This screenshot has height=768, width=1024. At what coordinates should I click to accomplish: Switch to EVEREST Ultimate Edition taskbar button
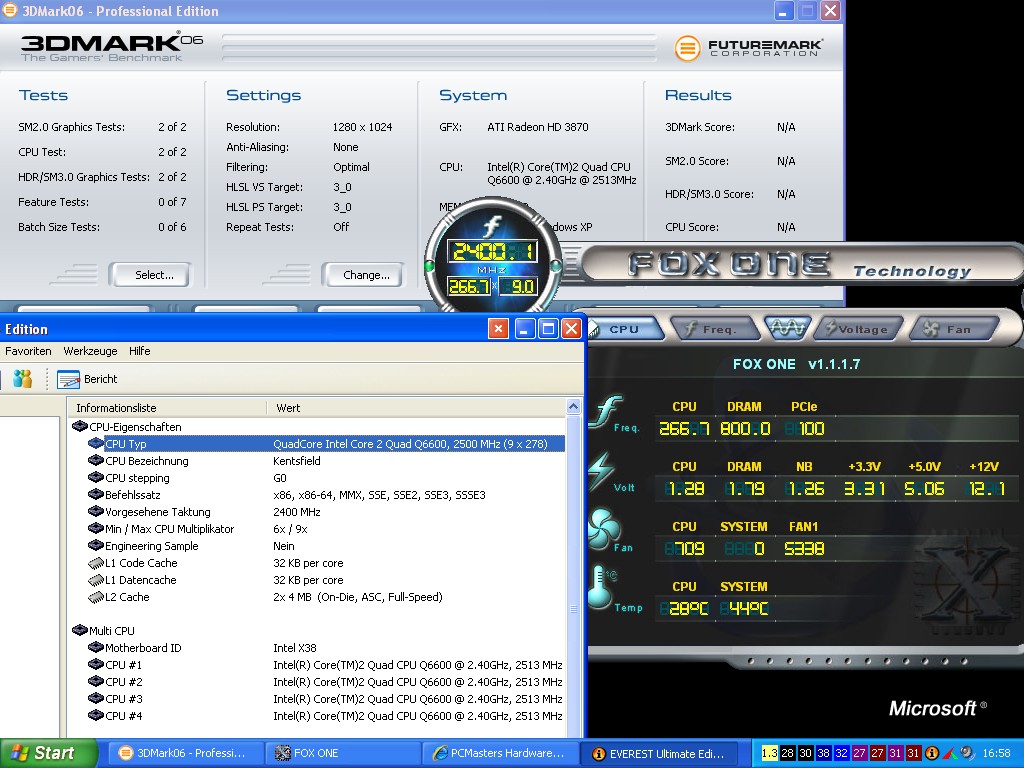[660, 753]
